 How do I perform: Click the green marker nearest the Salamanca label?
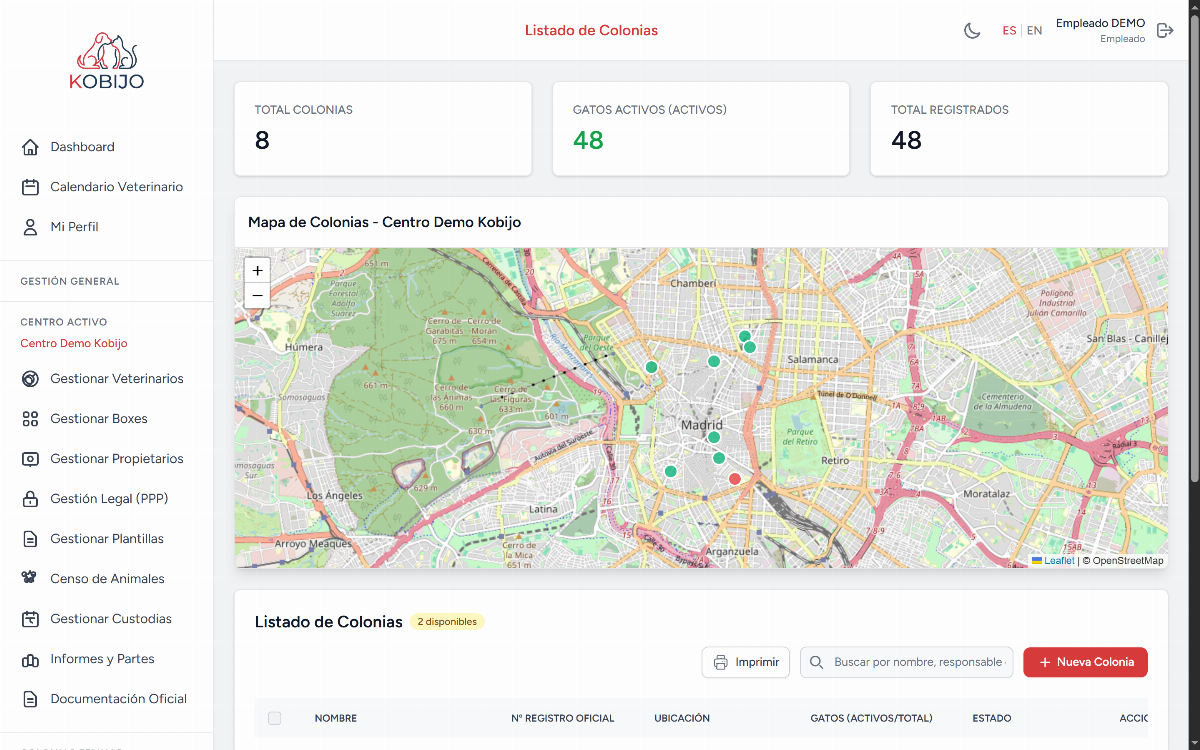pos(750,347)
